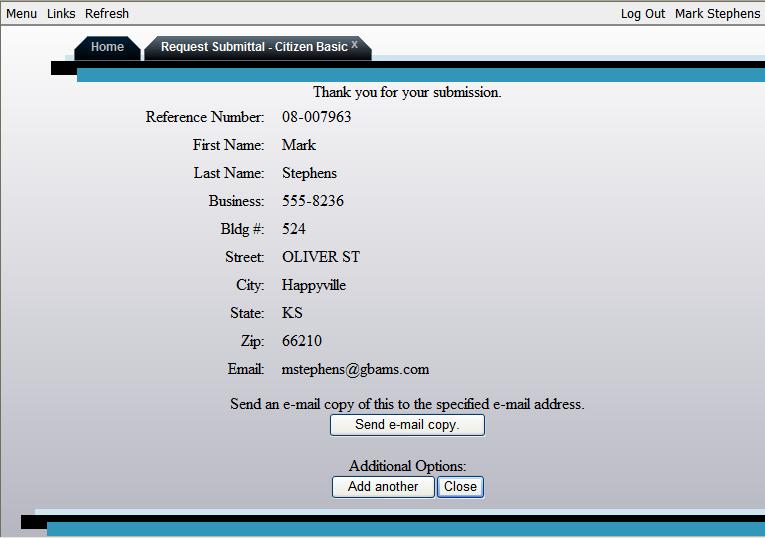Click the city value Happyville
Screen dimensions: 765x538
[314, 285]
